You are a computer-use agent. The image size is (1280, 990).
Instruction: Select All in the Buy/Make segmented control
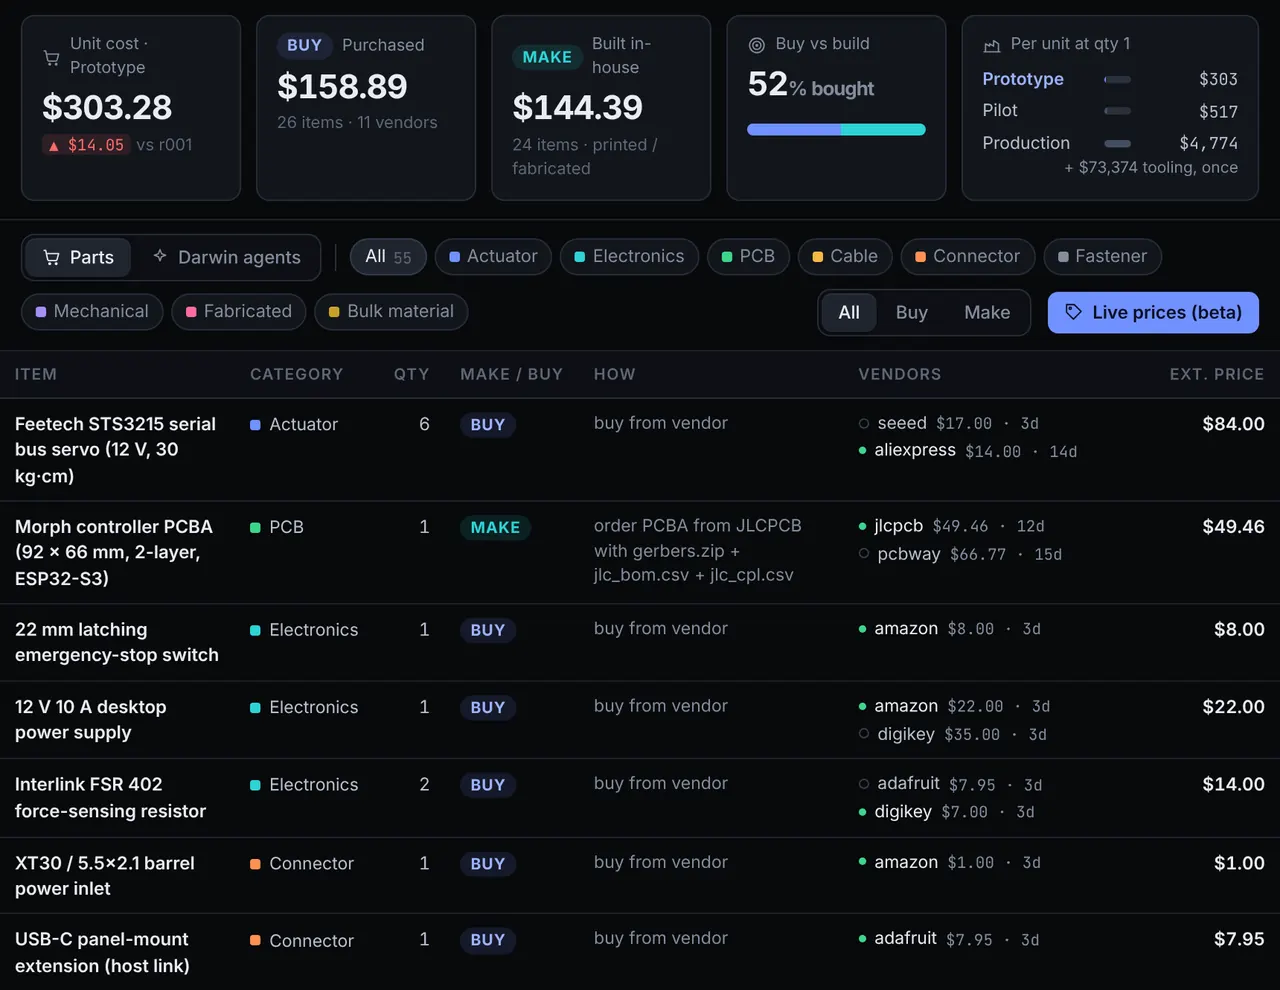[x=849, y=313]
